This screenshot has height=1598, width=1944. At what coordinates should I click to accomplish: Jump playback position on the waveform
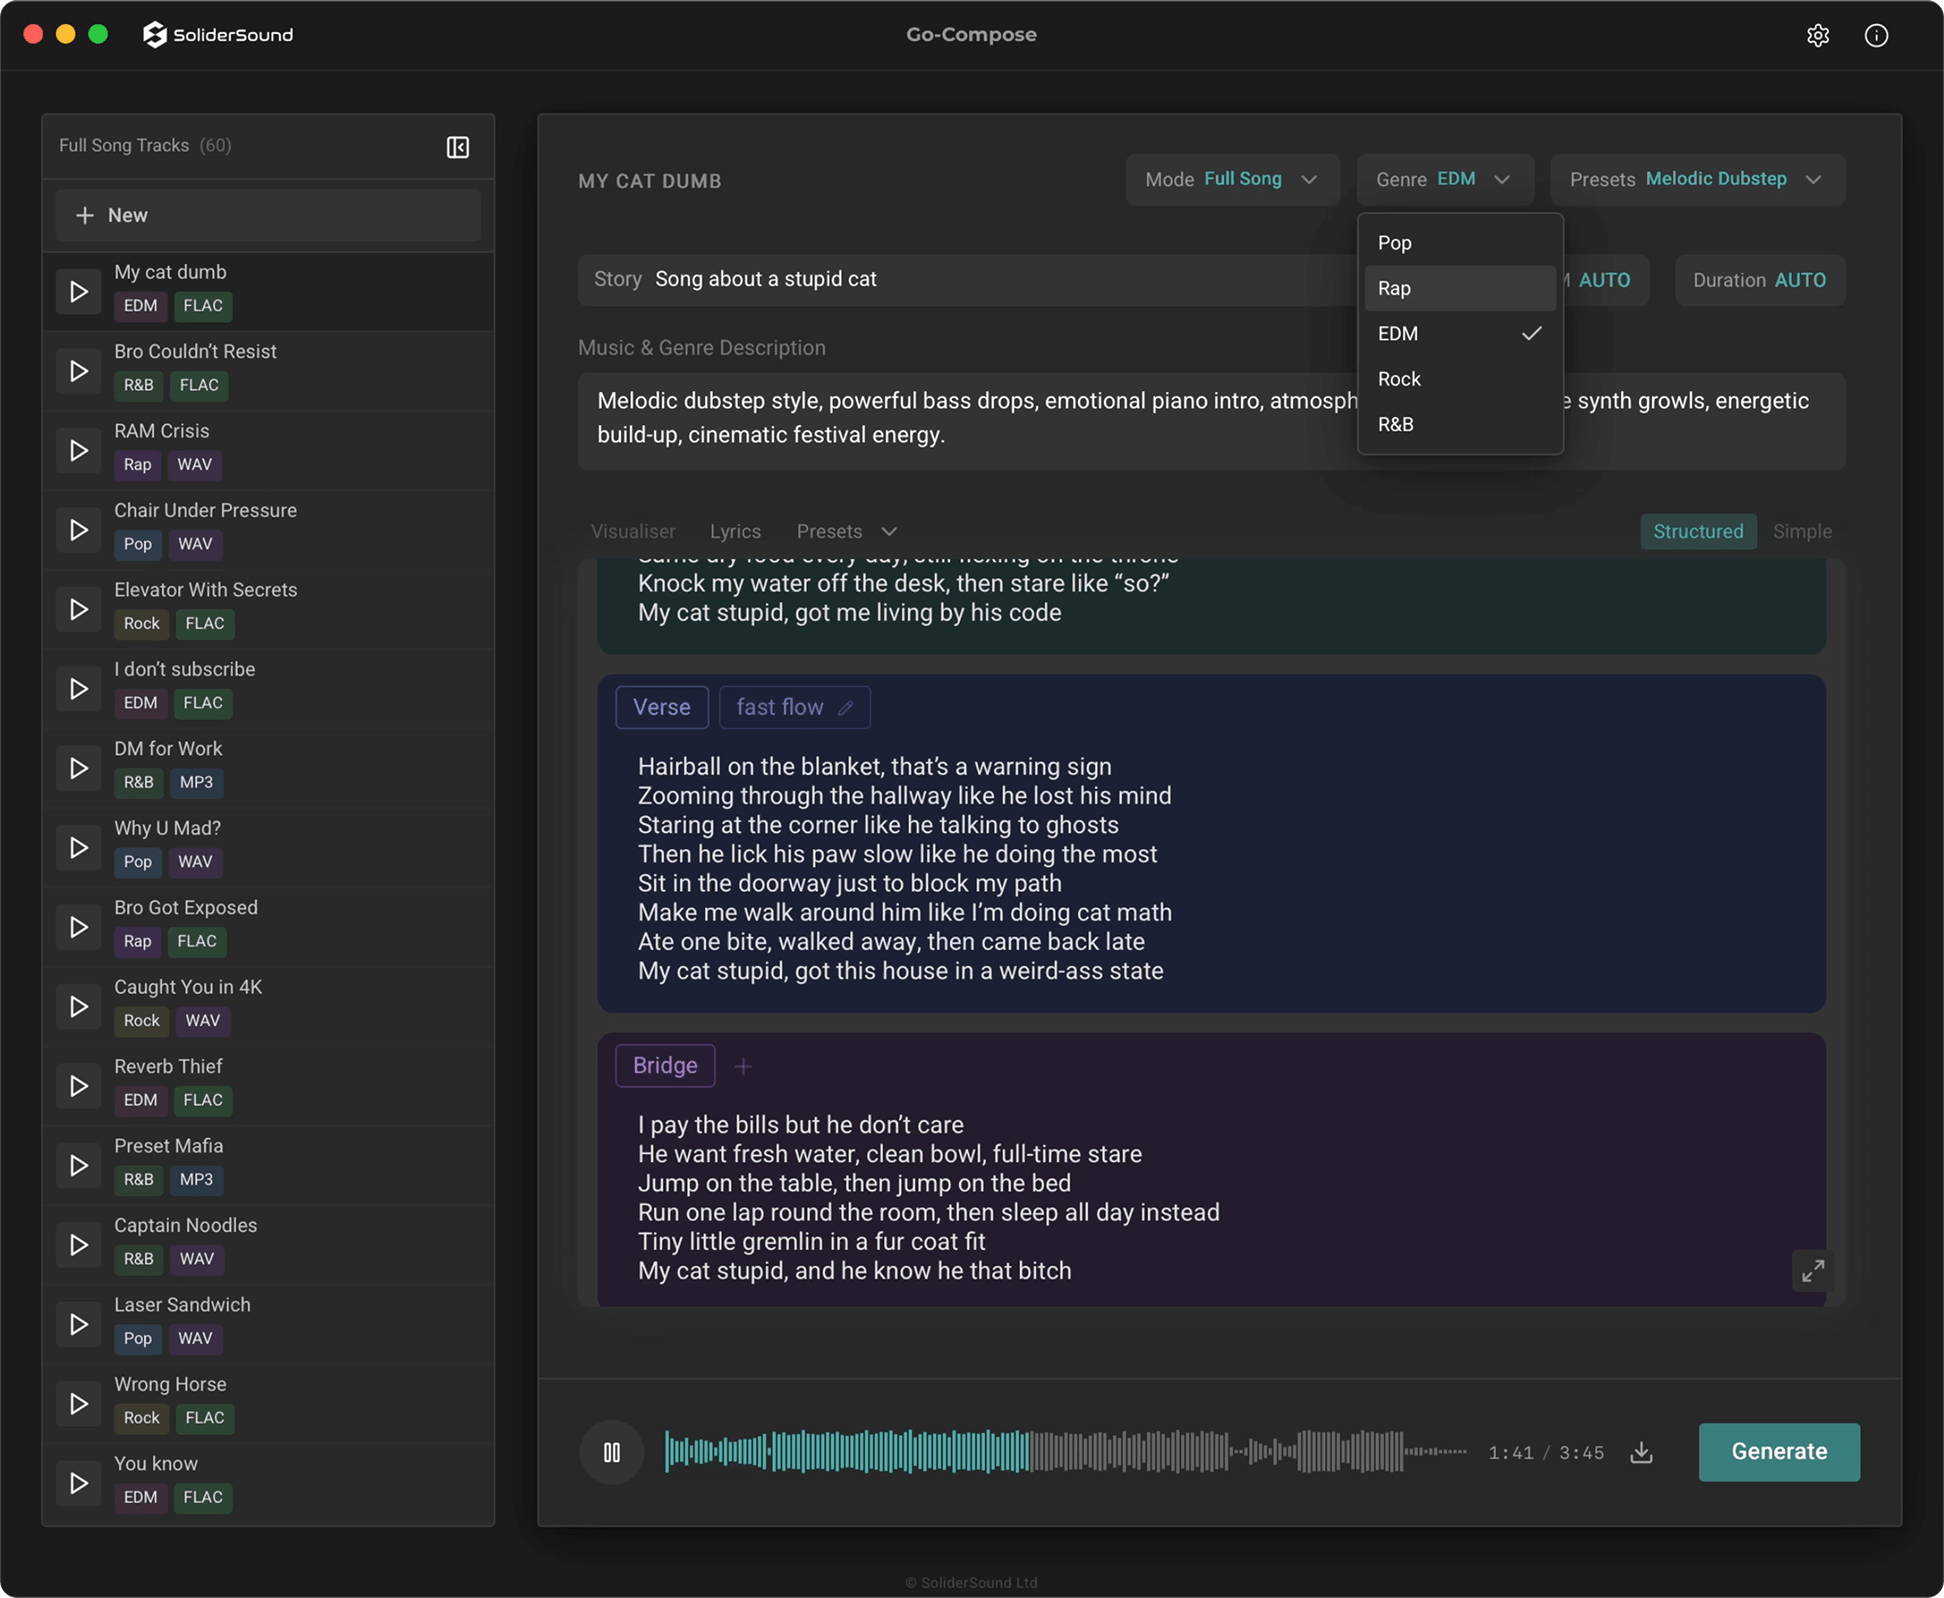tap(1060, 1452)
